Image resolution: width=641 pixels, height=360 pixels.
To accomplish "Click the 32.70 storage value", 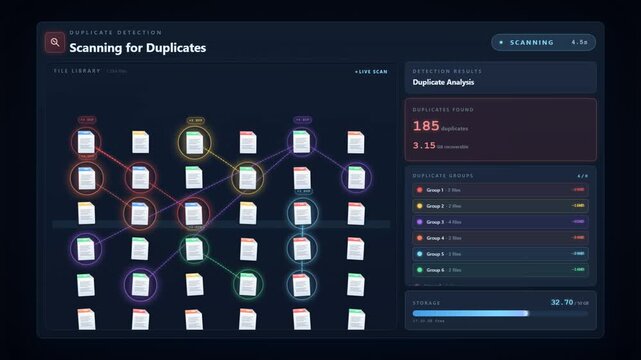I will 562,302.
